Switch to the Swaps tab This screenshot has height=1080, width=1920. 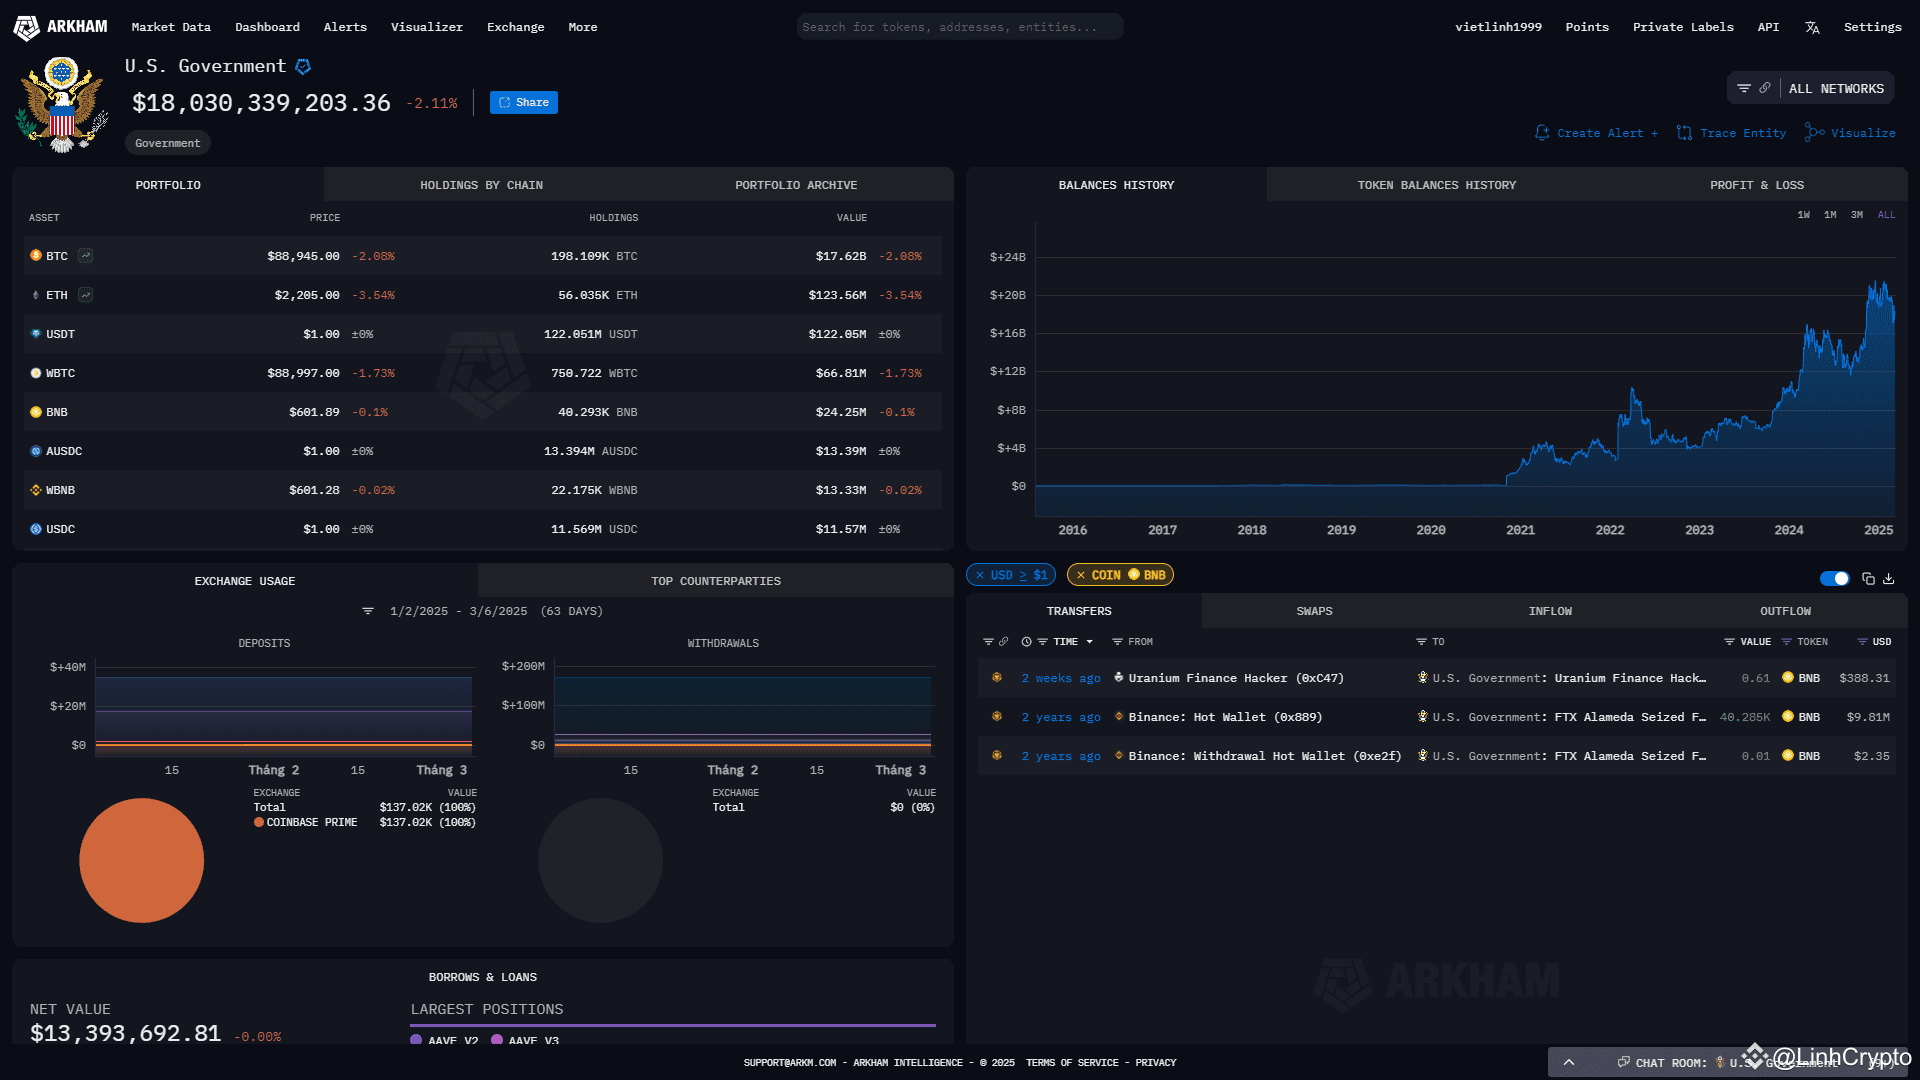point(1314,611)
